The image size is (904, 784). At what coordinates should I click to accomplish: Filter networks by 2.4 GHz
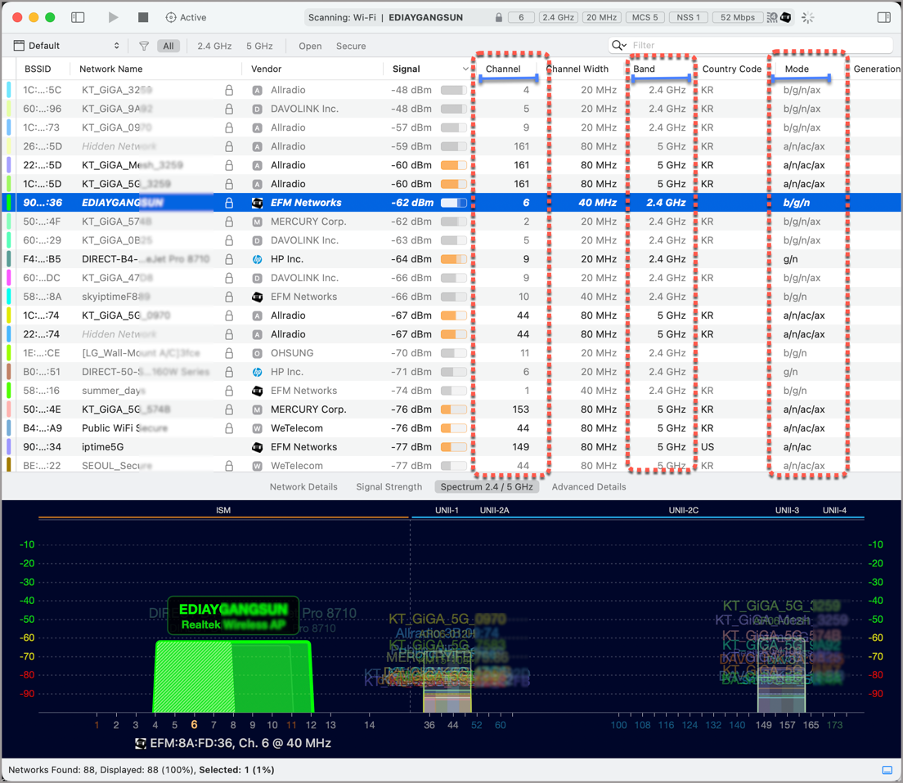[x=214, y=46]
